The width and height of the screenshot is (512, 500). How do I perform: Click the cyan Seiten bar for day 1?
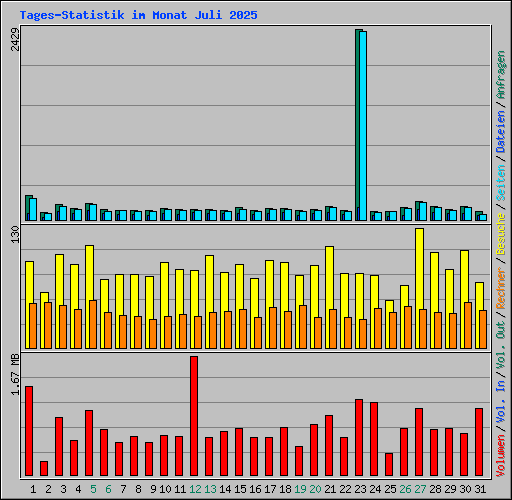33,209
